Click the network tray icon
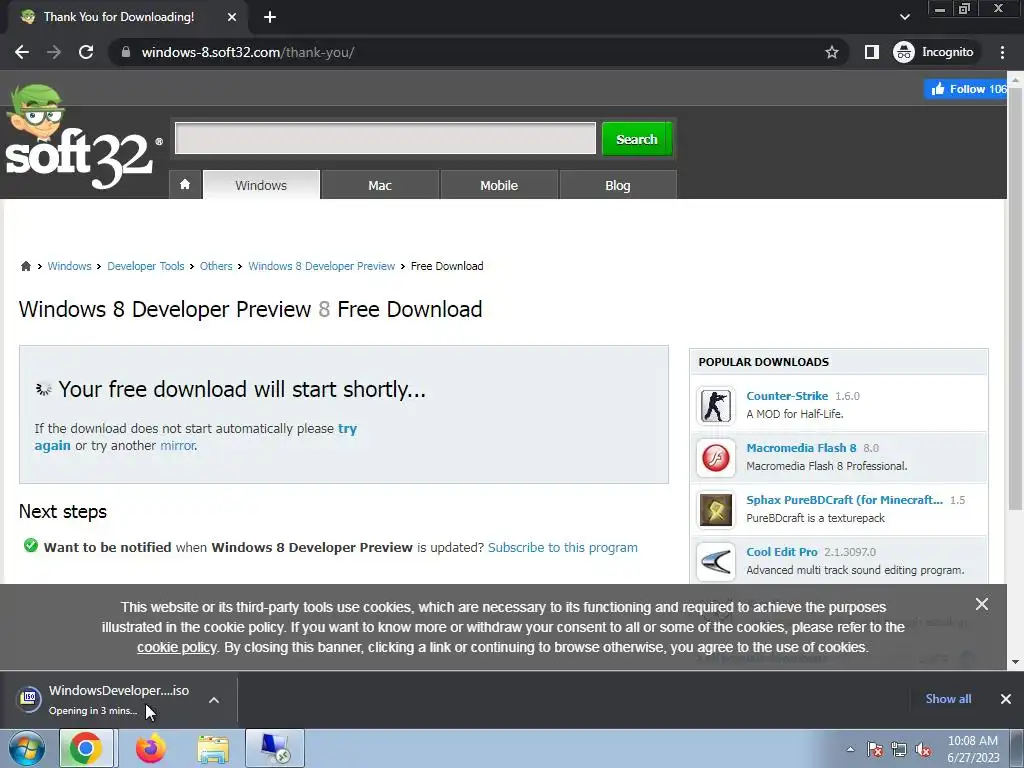This screenshot has width=1024, height=768. [x=899, y=749]
